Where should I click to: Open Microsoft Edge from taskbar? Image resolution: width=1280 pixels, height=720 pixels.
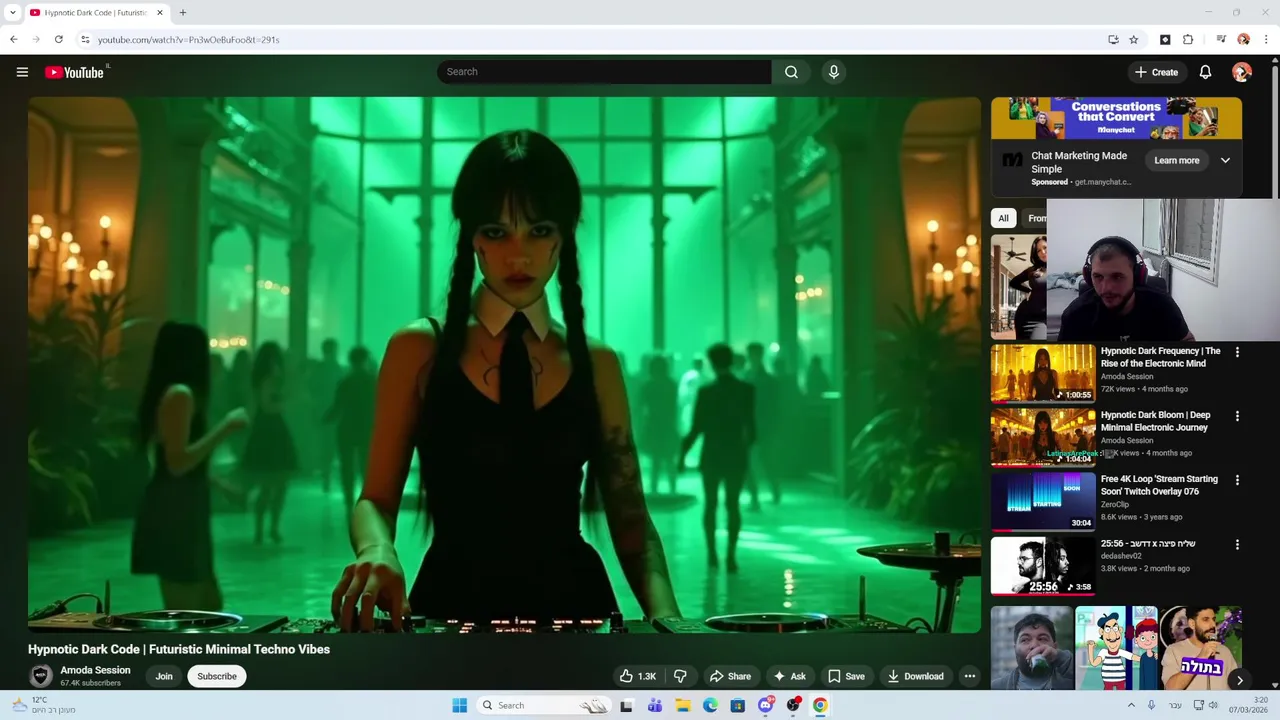click(710, 705)
